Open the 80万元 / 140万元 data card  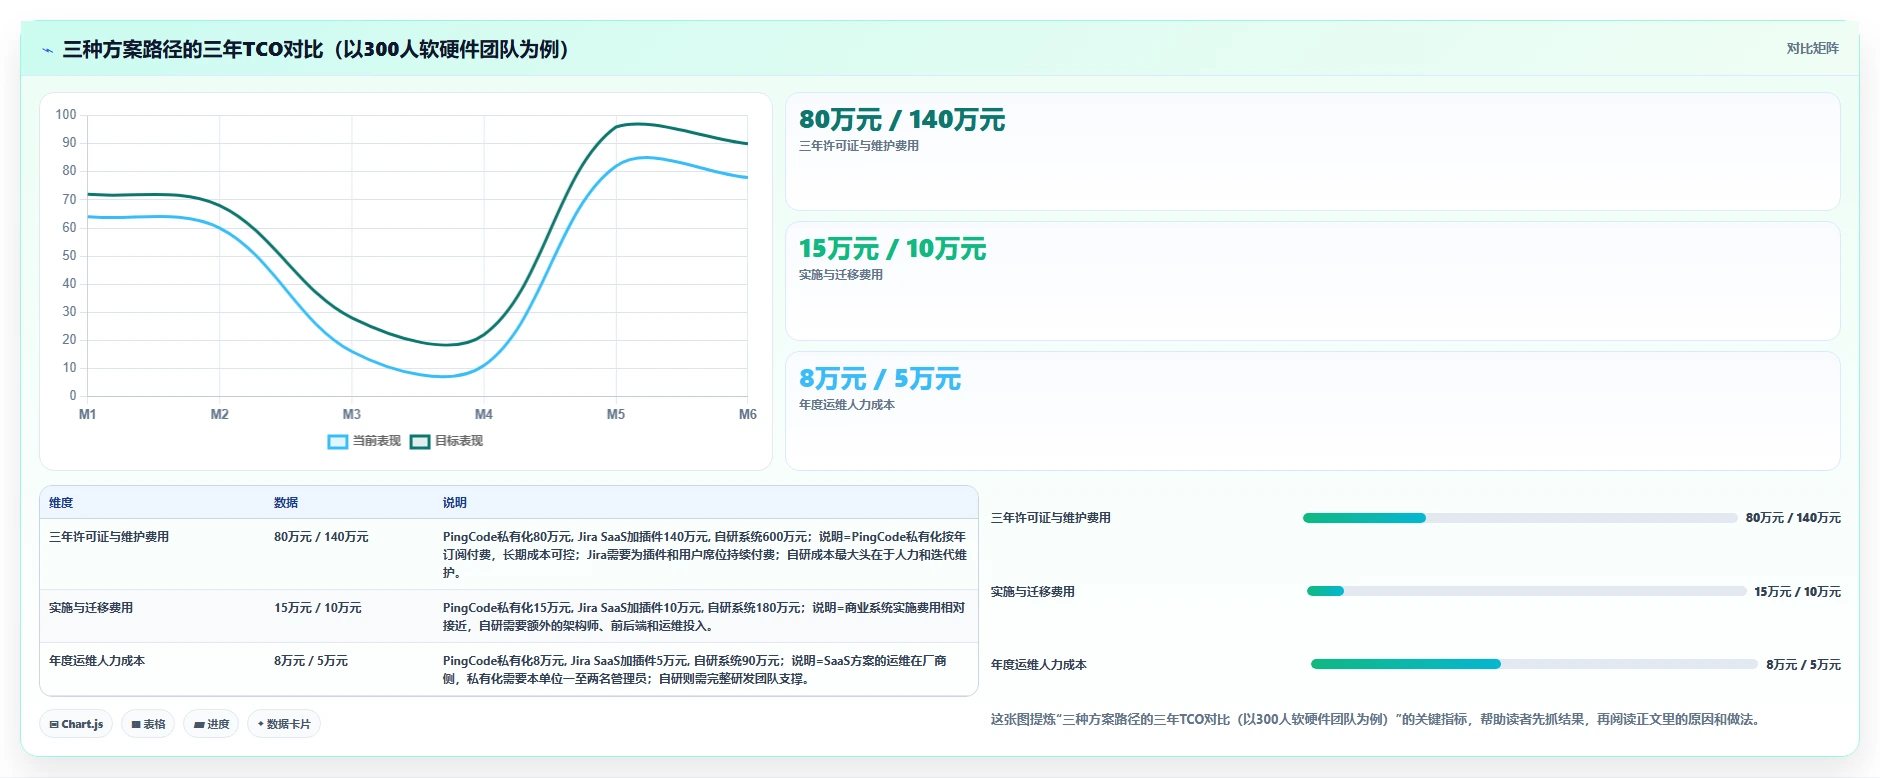point(1313,152)
